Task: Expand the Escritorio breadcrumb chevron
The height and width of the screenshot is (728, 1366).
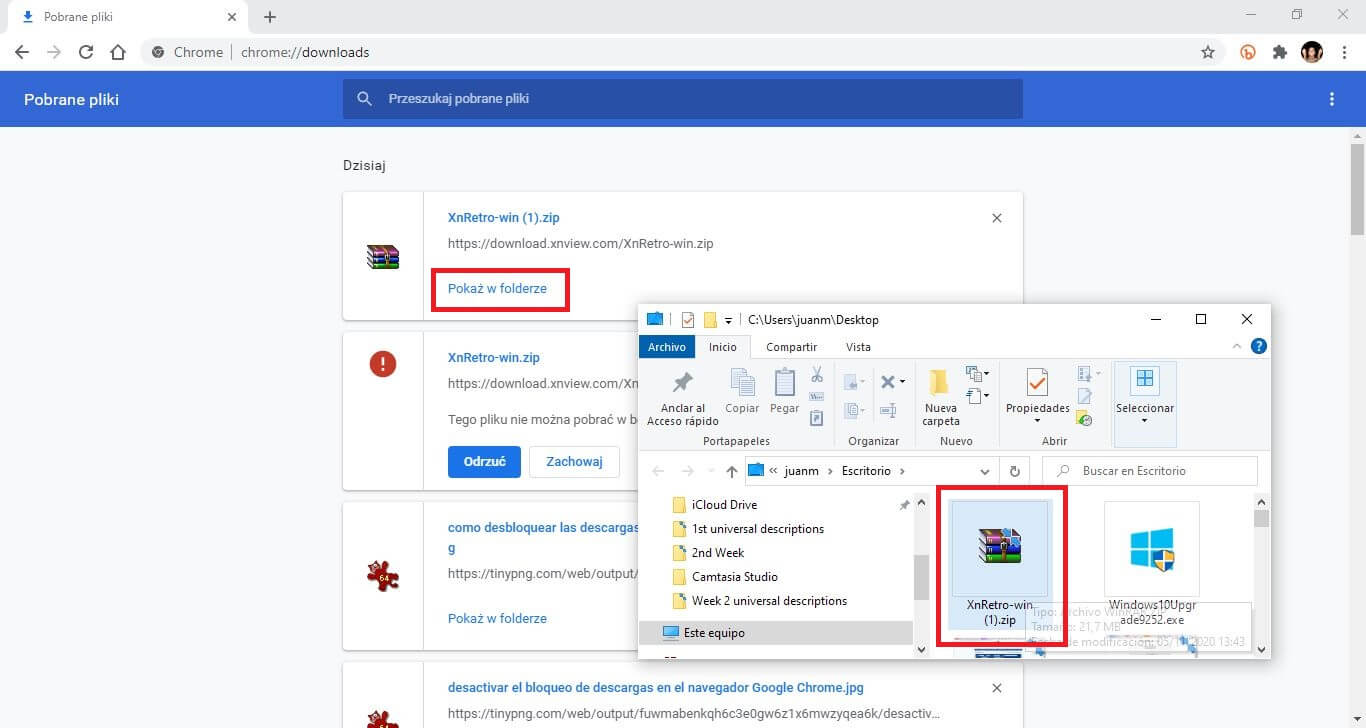Action: point(902,471)
